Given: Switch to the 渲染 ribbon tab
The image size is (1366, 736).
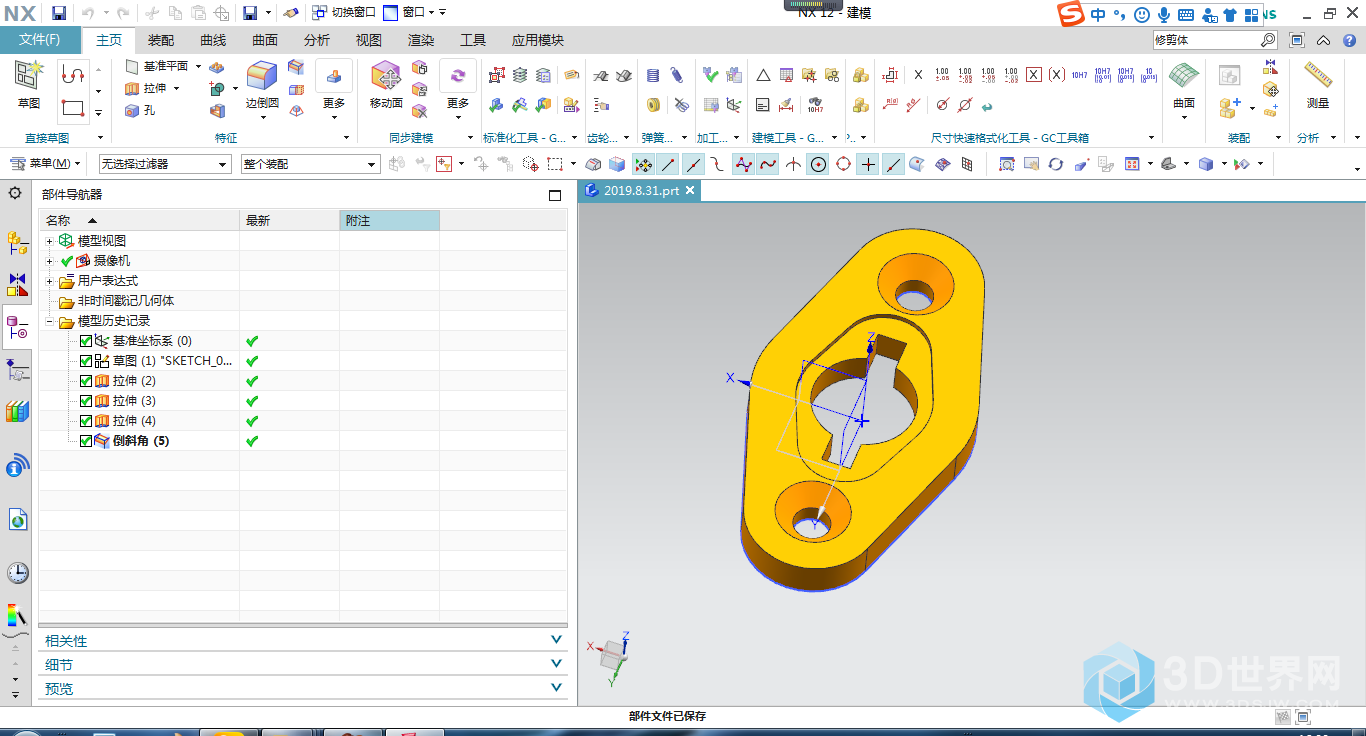Looking at the screenshot, I should (421, 40).
